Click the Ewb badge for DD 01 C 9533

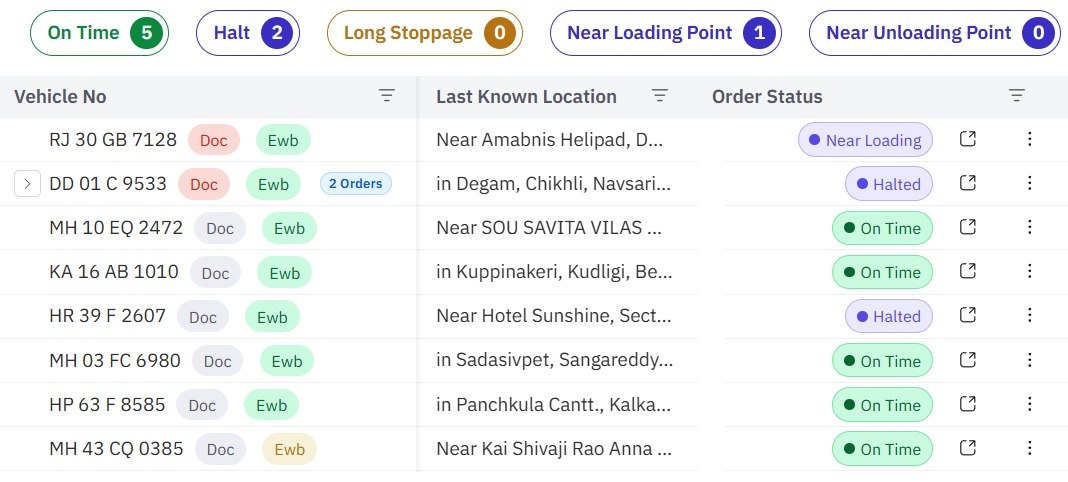273,184
